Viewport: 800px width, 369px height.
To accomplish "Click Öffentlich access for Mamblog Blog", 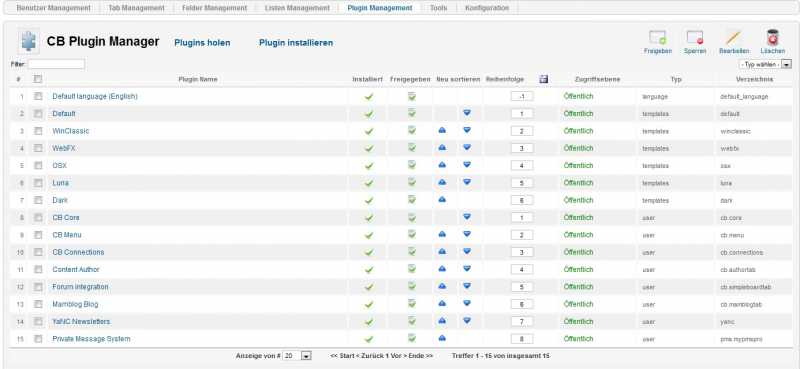I will [x=579, y=304].
